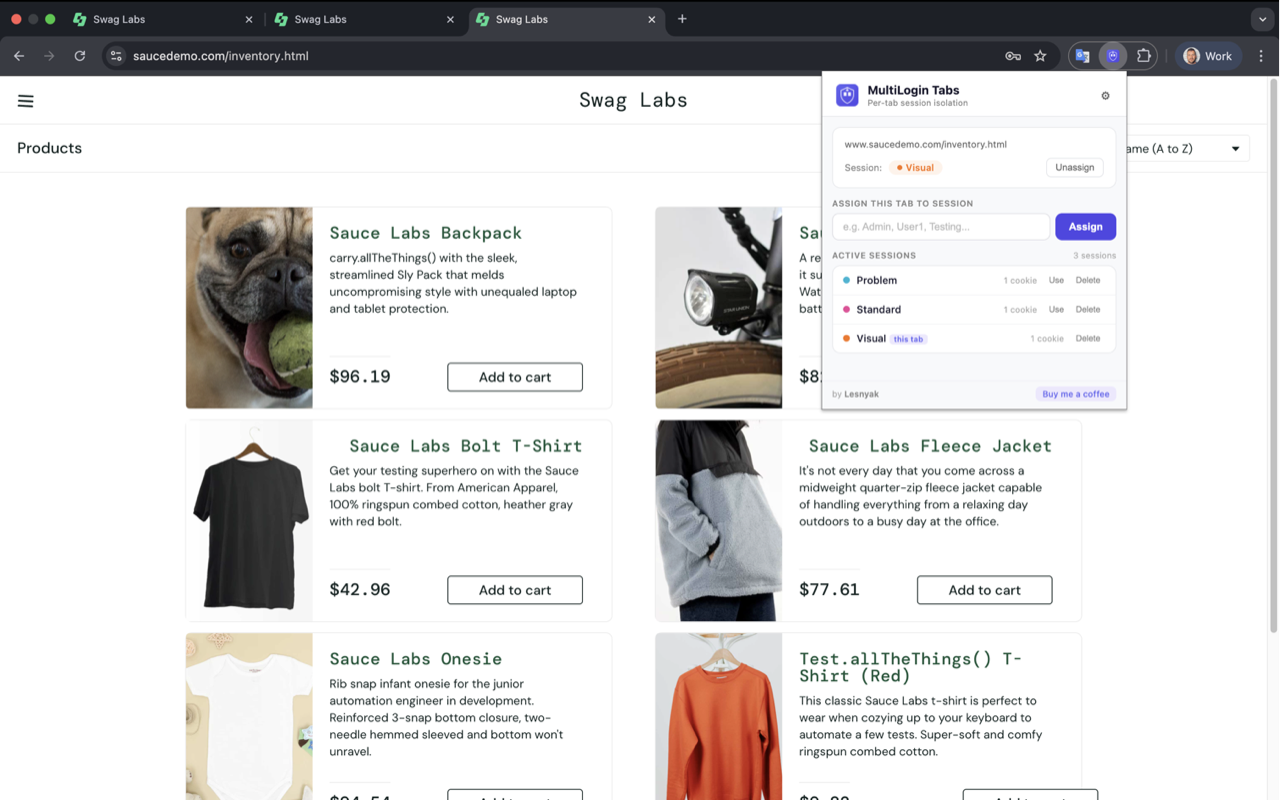Reload the current page
Image resolution: width=1280 pixels, height=800 pixels.
80,56
